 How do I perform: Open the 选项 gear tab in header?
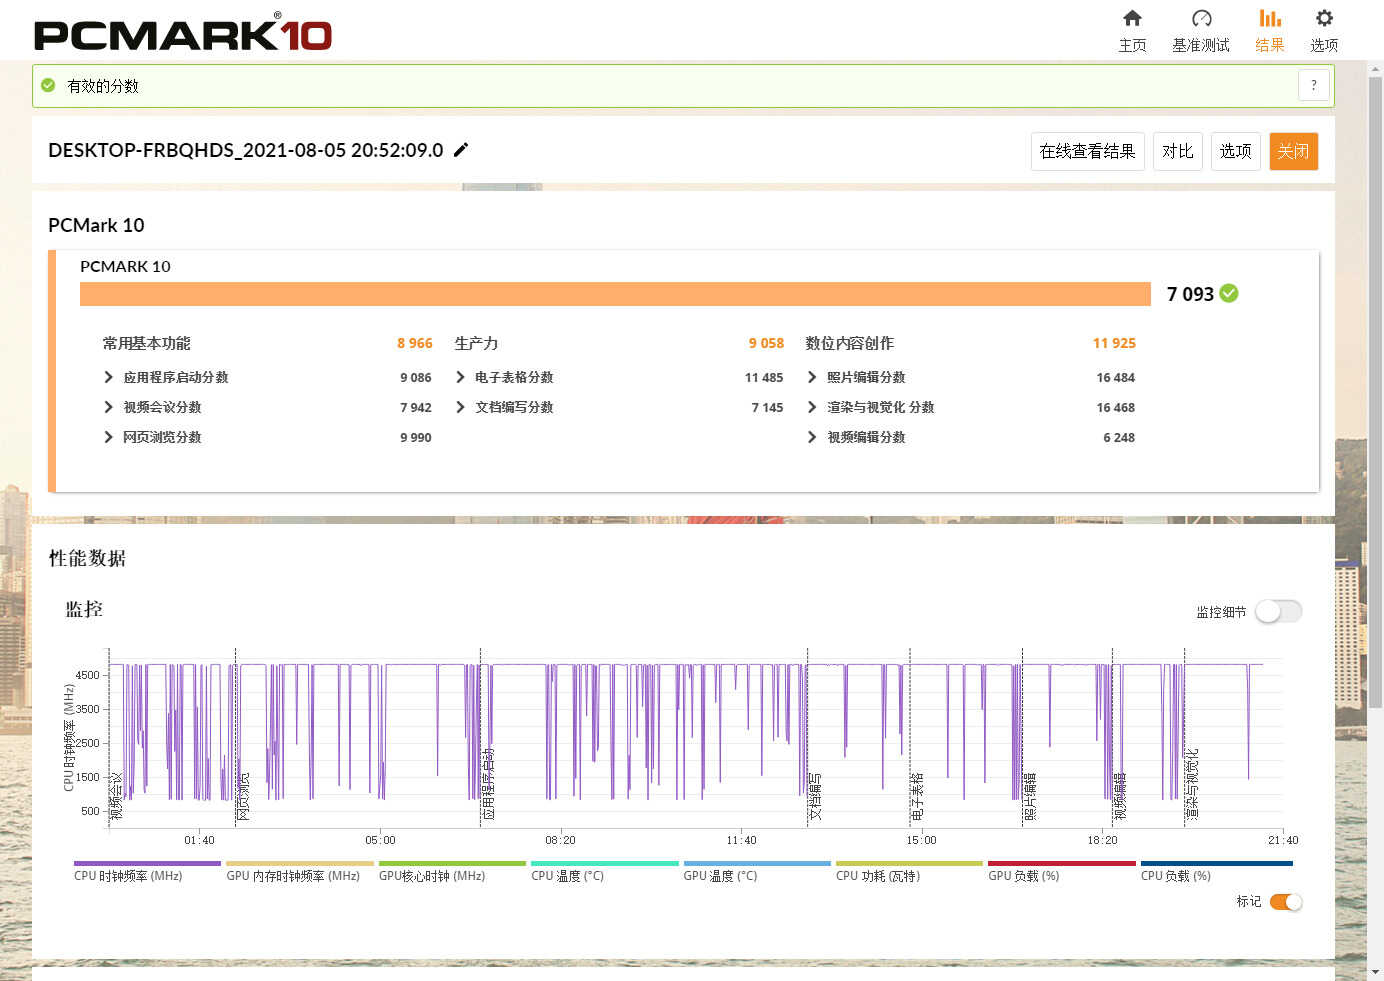1324,31
